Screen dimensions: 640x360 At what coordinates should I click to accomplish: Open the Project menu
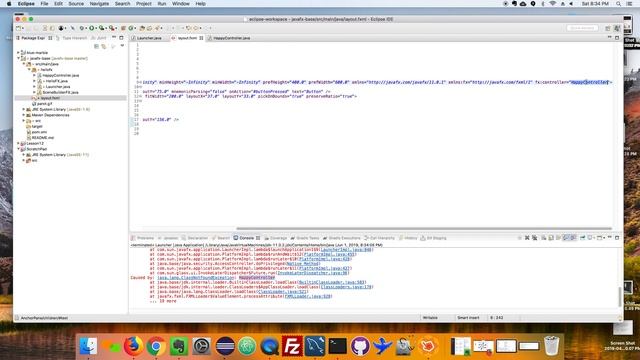tap(144, 4)
